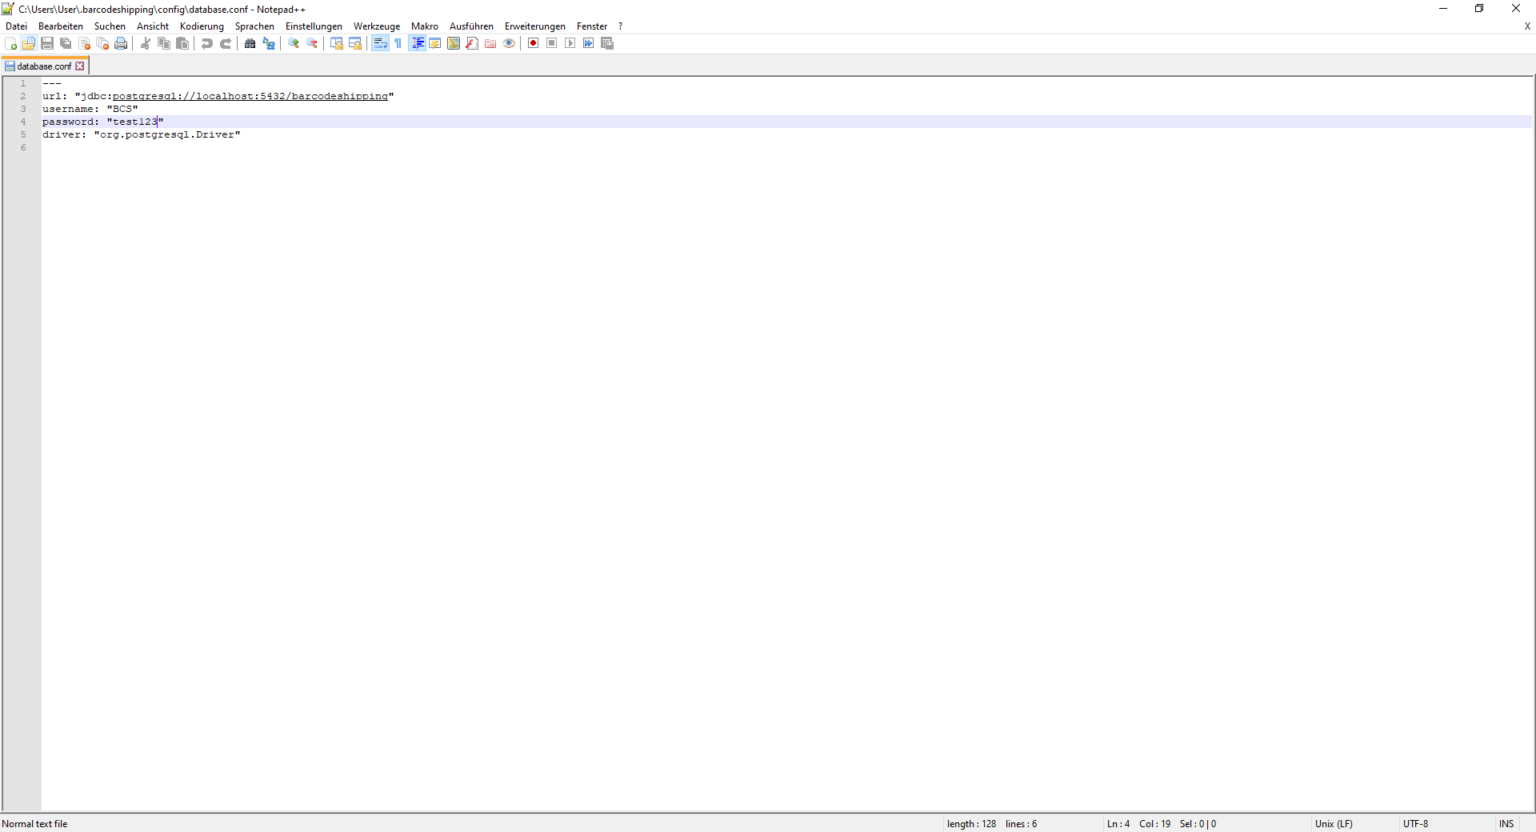
Task: Click the Copy toolbar icon
Action: click(164, 44)
